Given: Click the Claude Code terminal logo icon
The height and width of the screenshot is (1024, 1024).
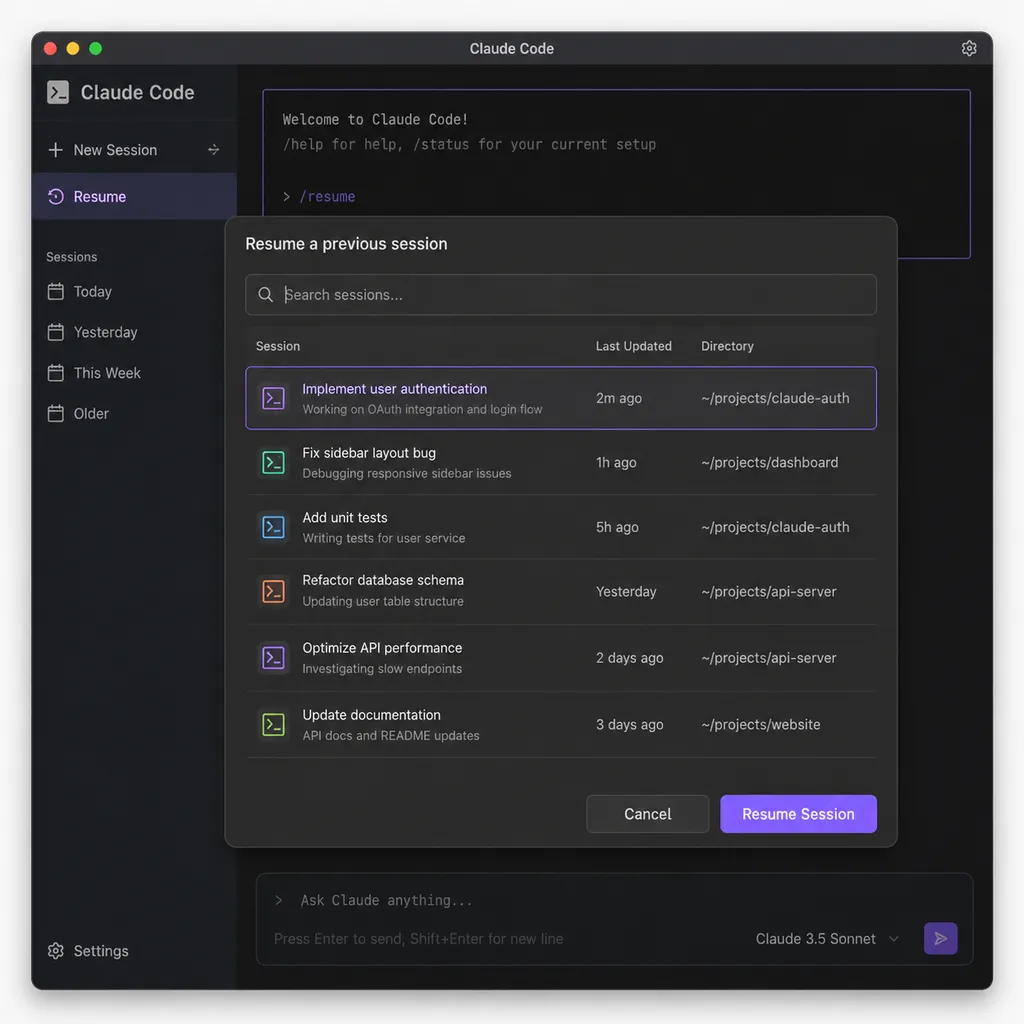Looking at the screenshot, I should point(58,92).
